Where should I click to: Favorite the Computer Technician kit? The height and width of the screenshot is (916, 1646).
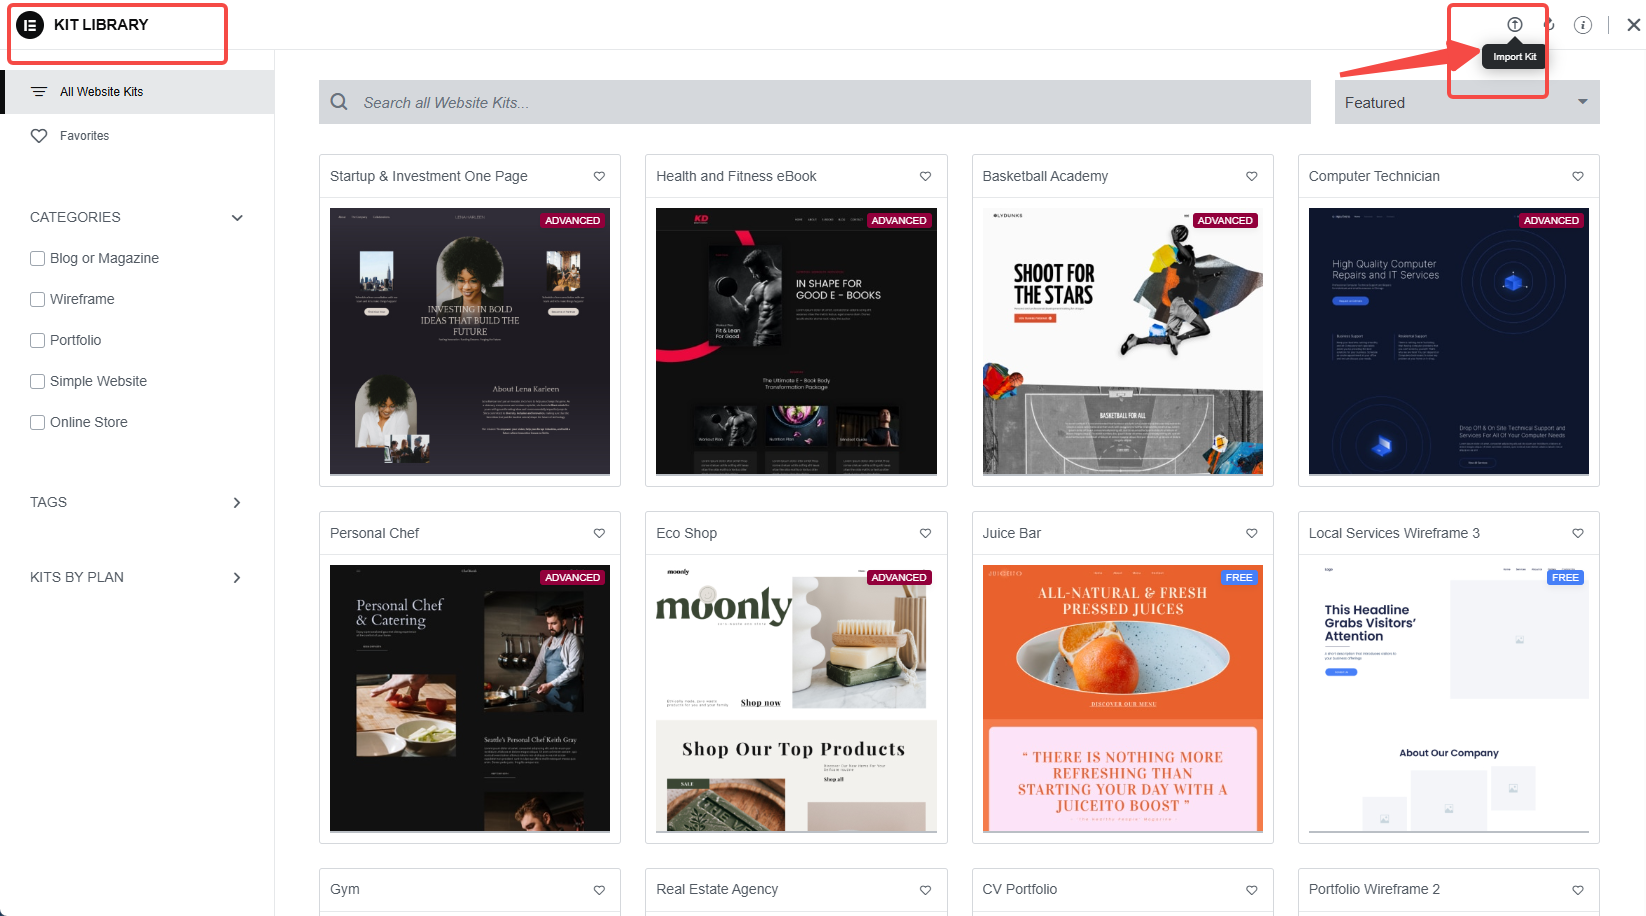click(1578, 176)
